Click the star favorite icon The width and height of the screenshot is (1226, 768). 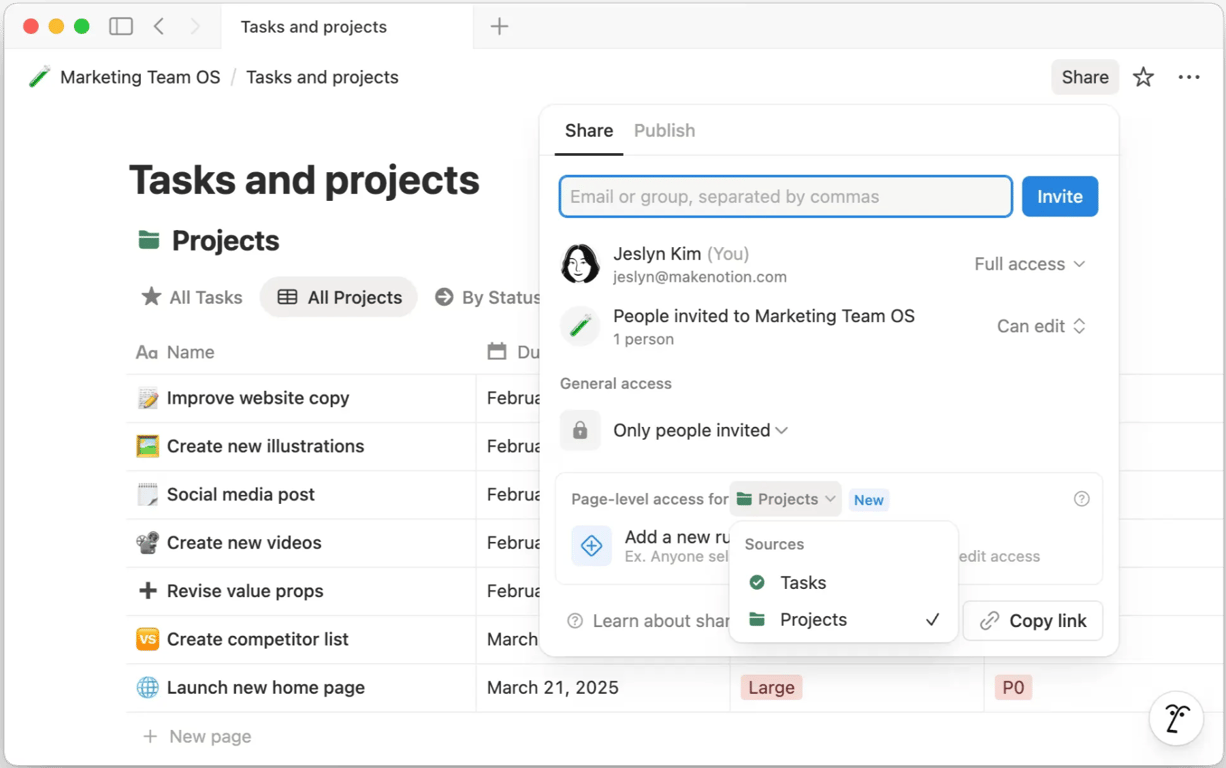(x=1143, y=77)
